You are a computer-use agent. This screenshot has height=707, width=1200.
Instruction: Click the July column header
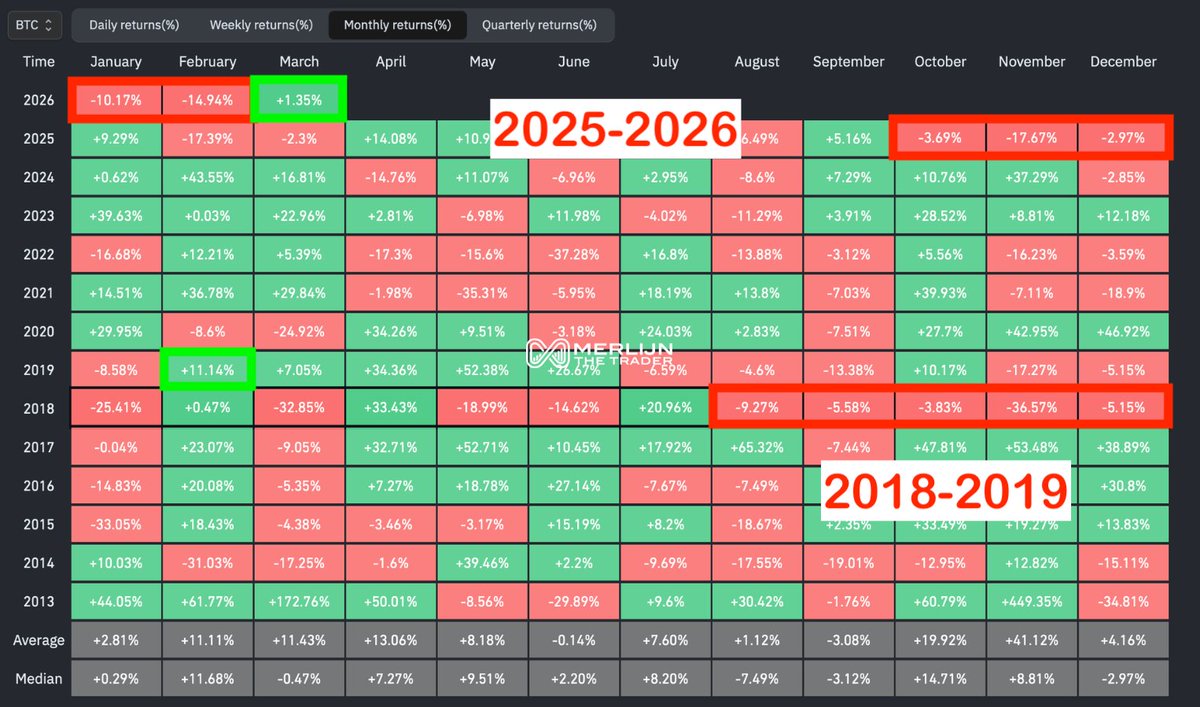click(665, 61)
